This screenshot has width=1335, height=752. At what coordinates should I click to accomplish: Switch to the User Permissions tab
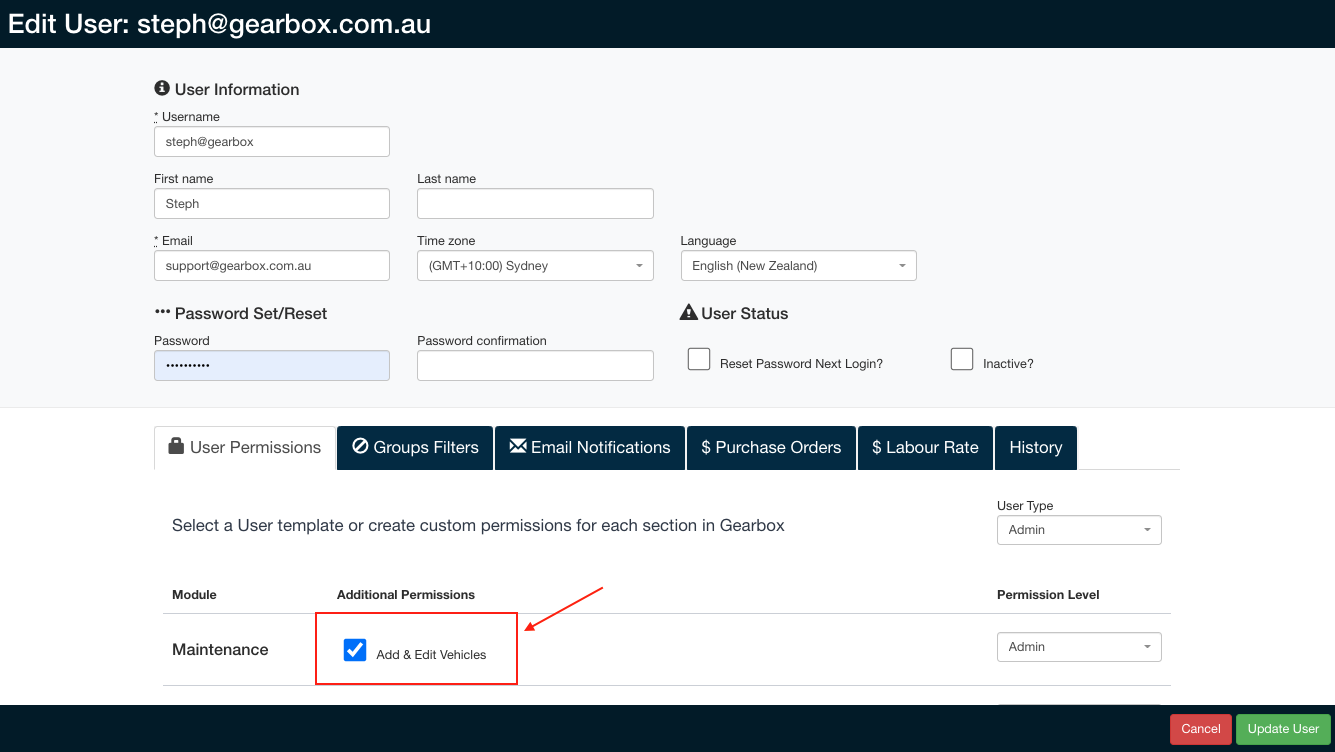pos(245,447)
